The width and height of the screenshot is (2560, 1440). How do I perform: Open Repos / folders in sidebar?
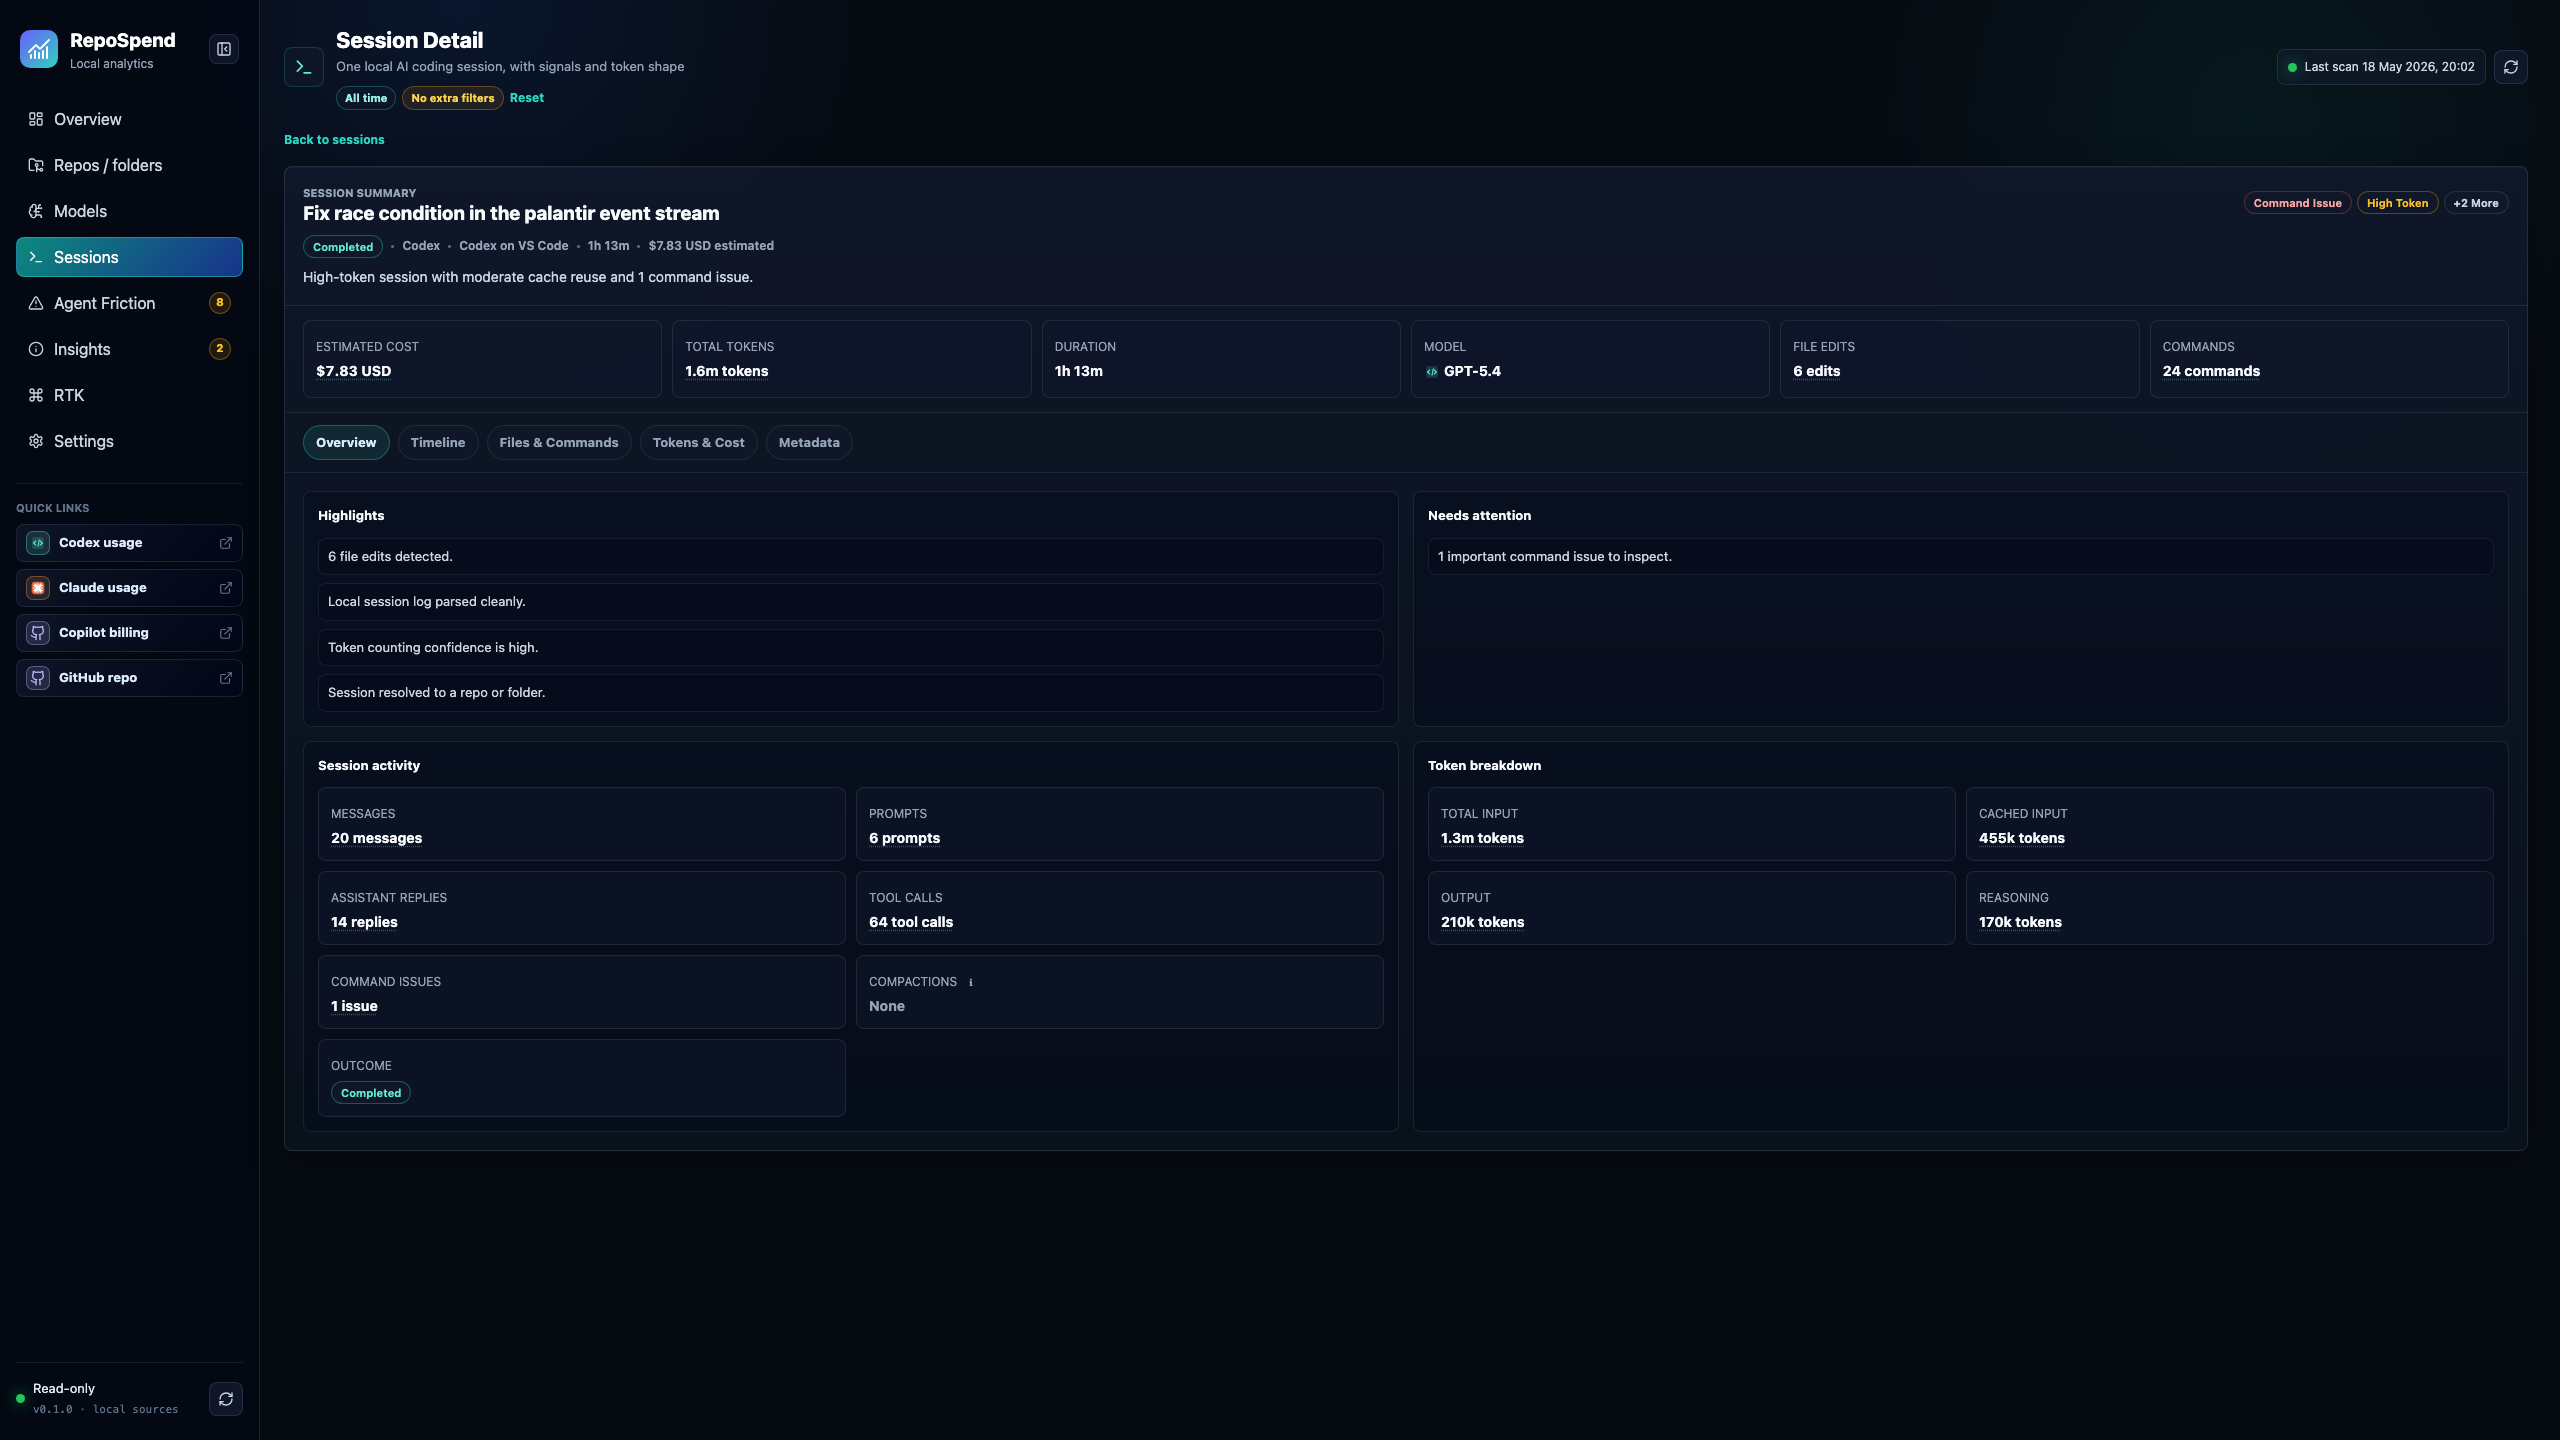pyautogui.click(x=129, y=165)
